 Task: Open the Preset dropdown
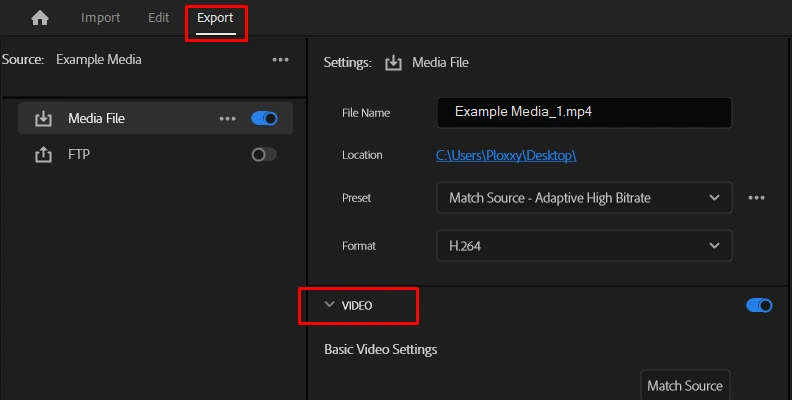click(x=584, y=197)
